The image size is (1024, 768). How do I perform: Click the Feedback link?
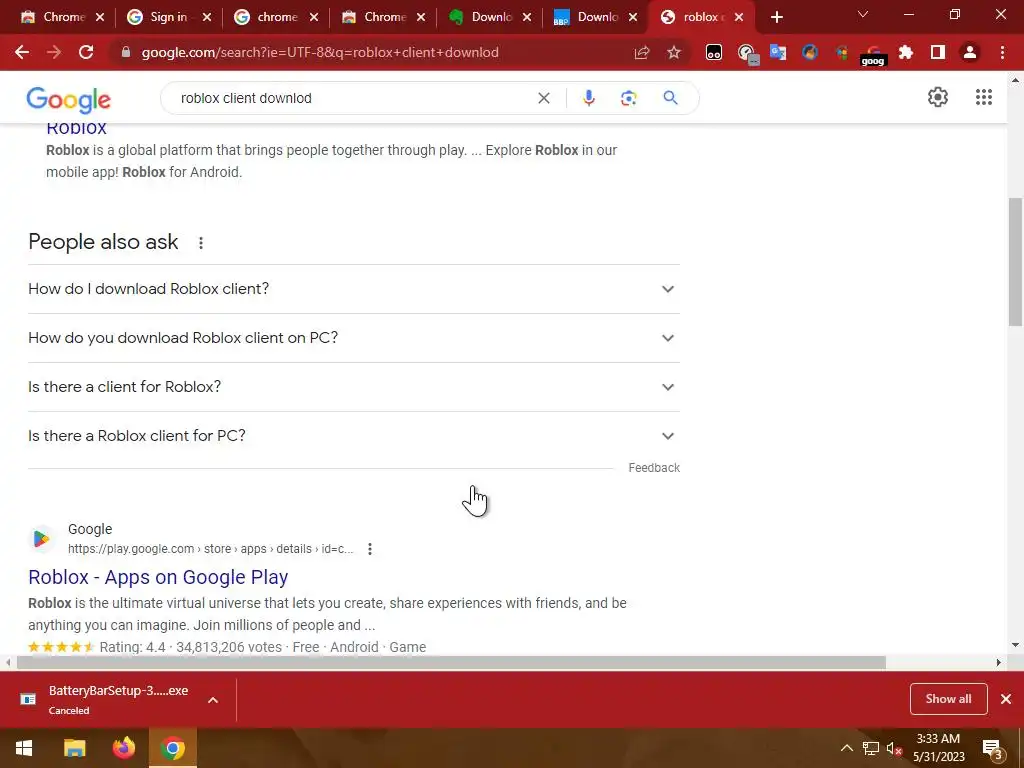point(654,468)
